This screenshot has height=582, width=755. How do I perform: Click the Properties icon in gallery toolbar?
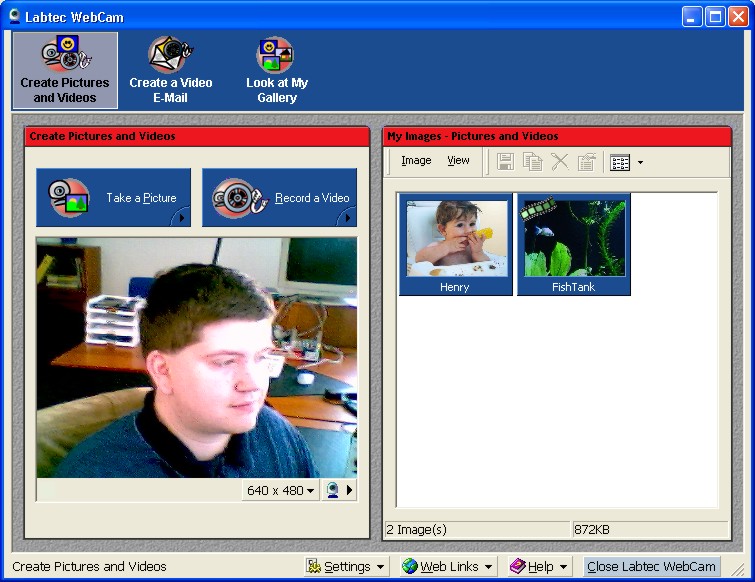click(x=586, y=162)
